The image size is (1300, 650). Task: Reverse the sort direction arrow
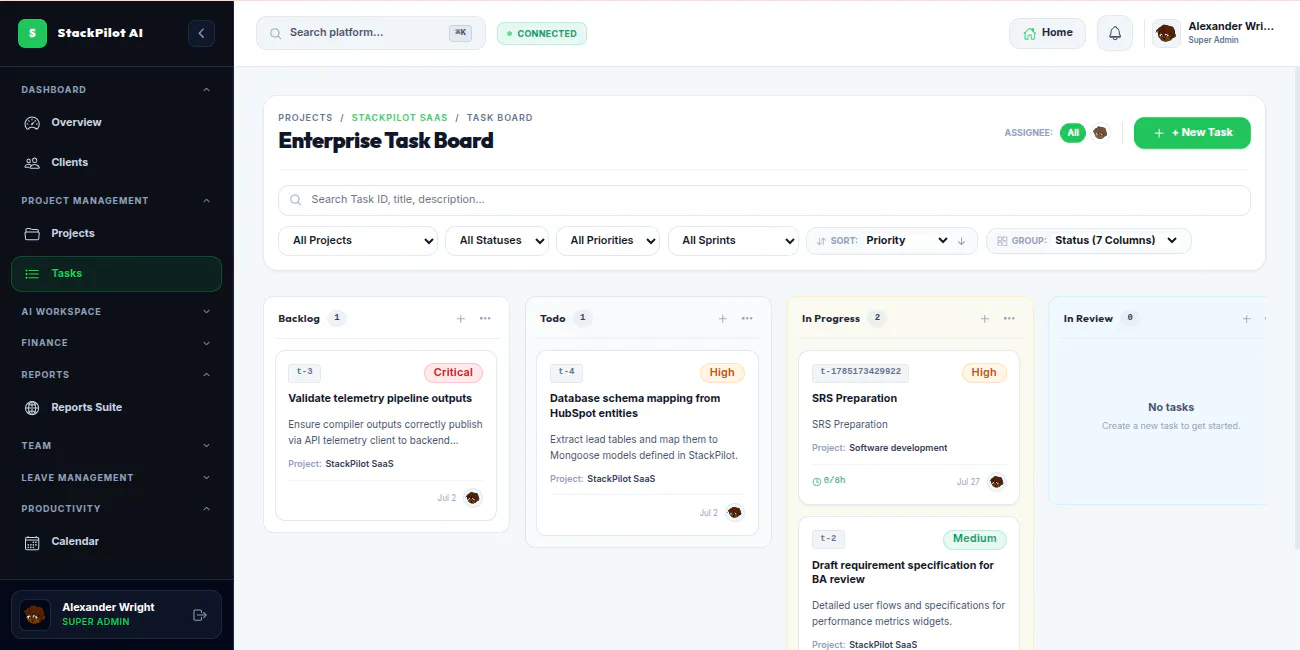961,241
